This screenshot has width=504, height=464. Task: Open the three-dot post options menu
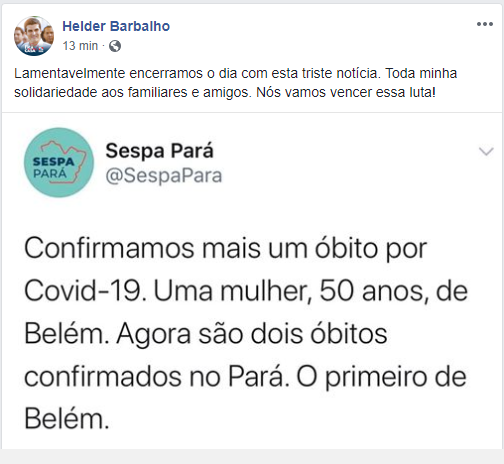(485, 24)
